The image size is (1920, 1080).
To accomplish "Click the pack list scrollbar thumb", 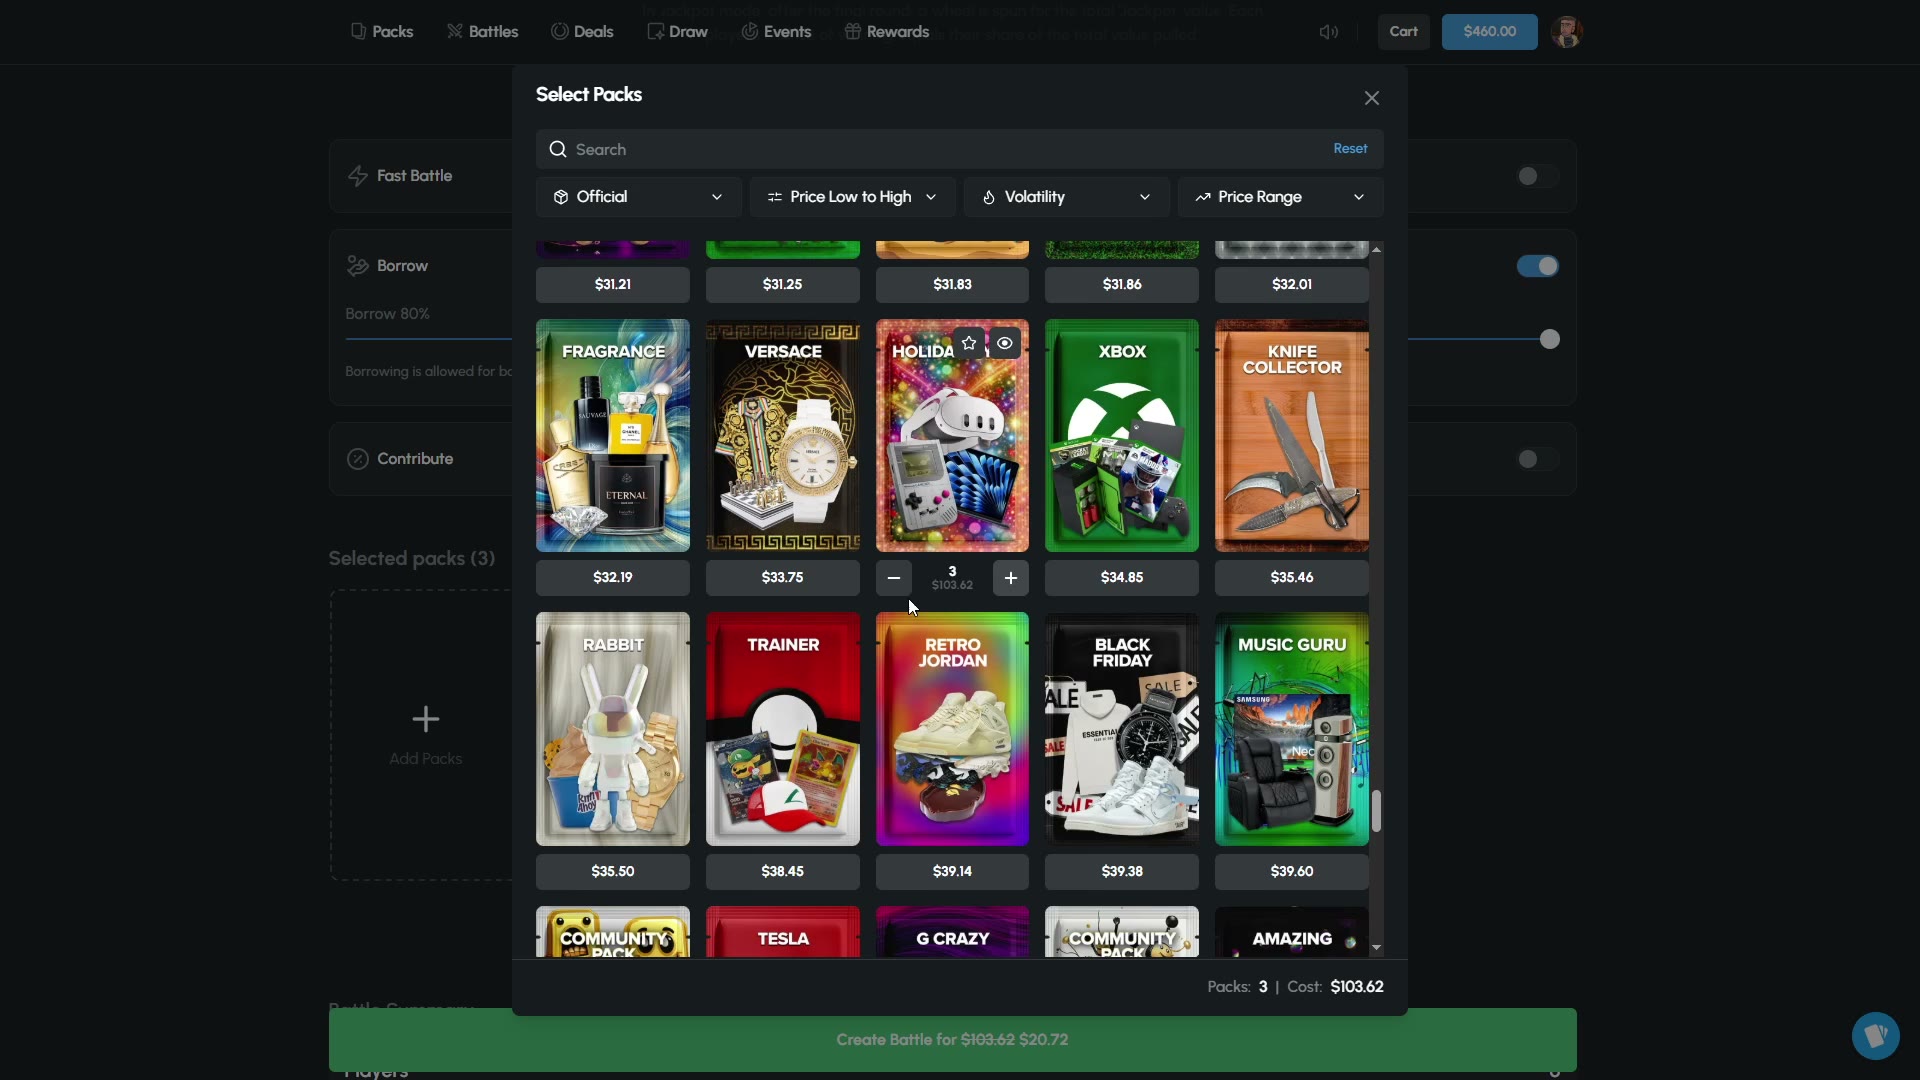I will 1377,811.
